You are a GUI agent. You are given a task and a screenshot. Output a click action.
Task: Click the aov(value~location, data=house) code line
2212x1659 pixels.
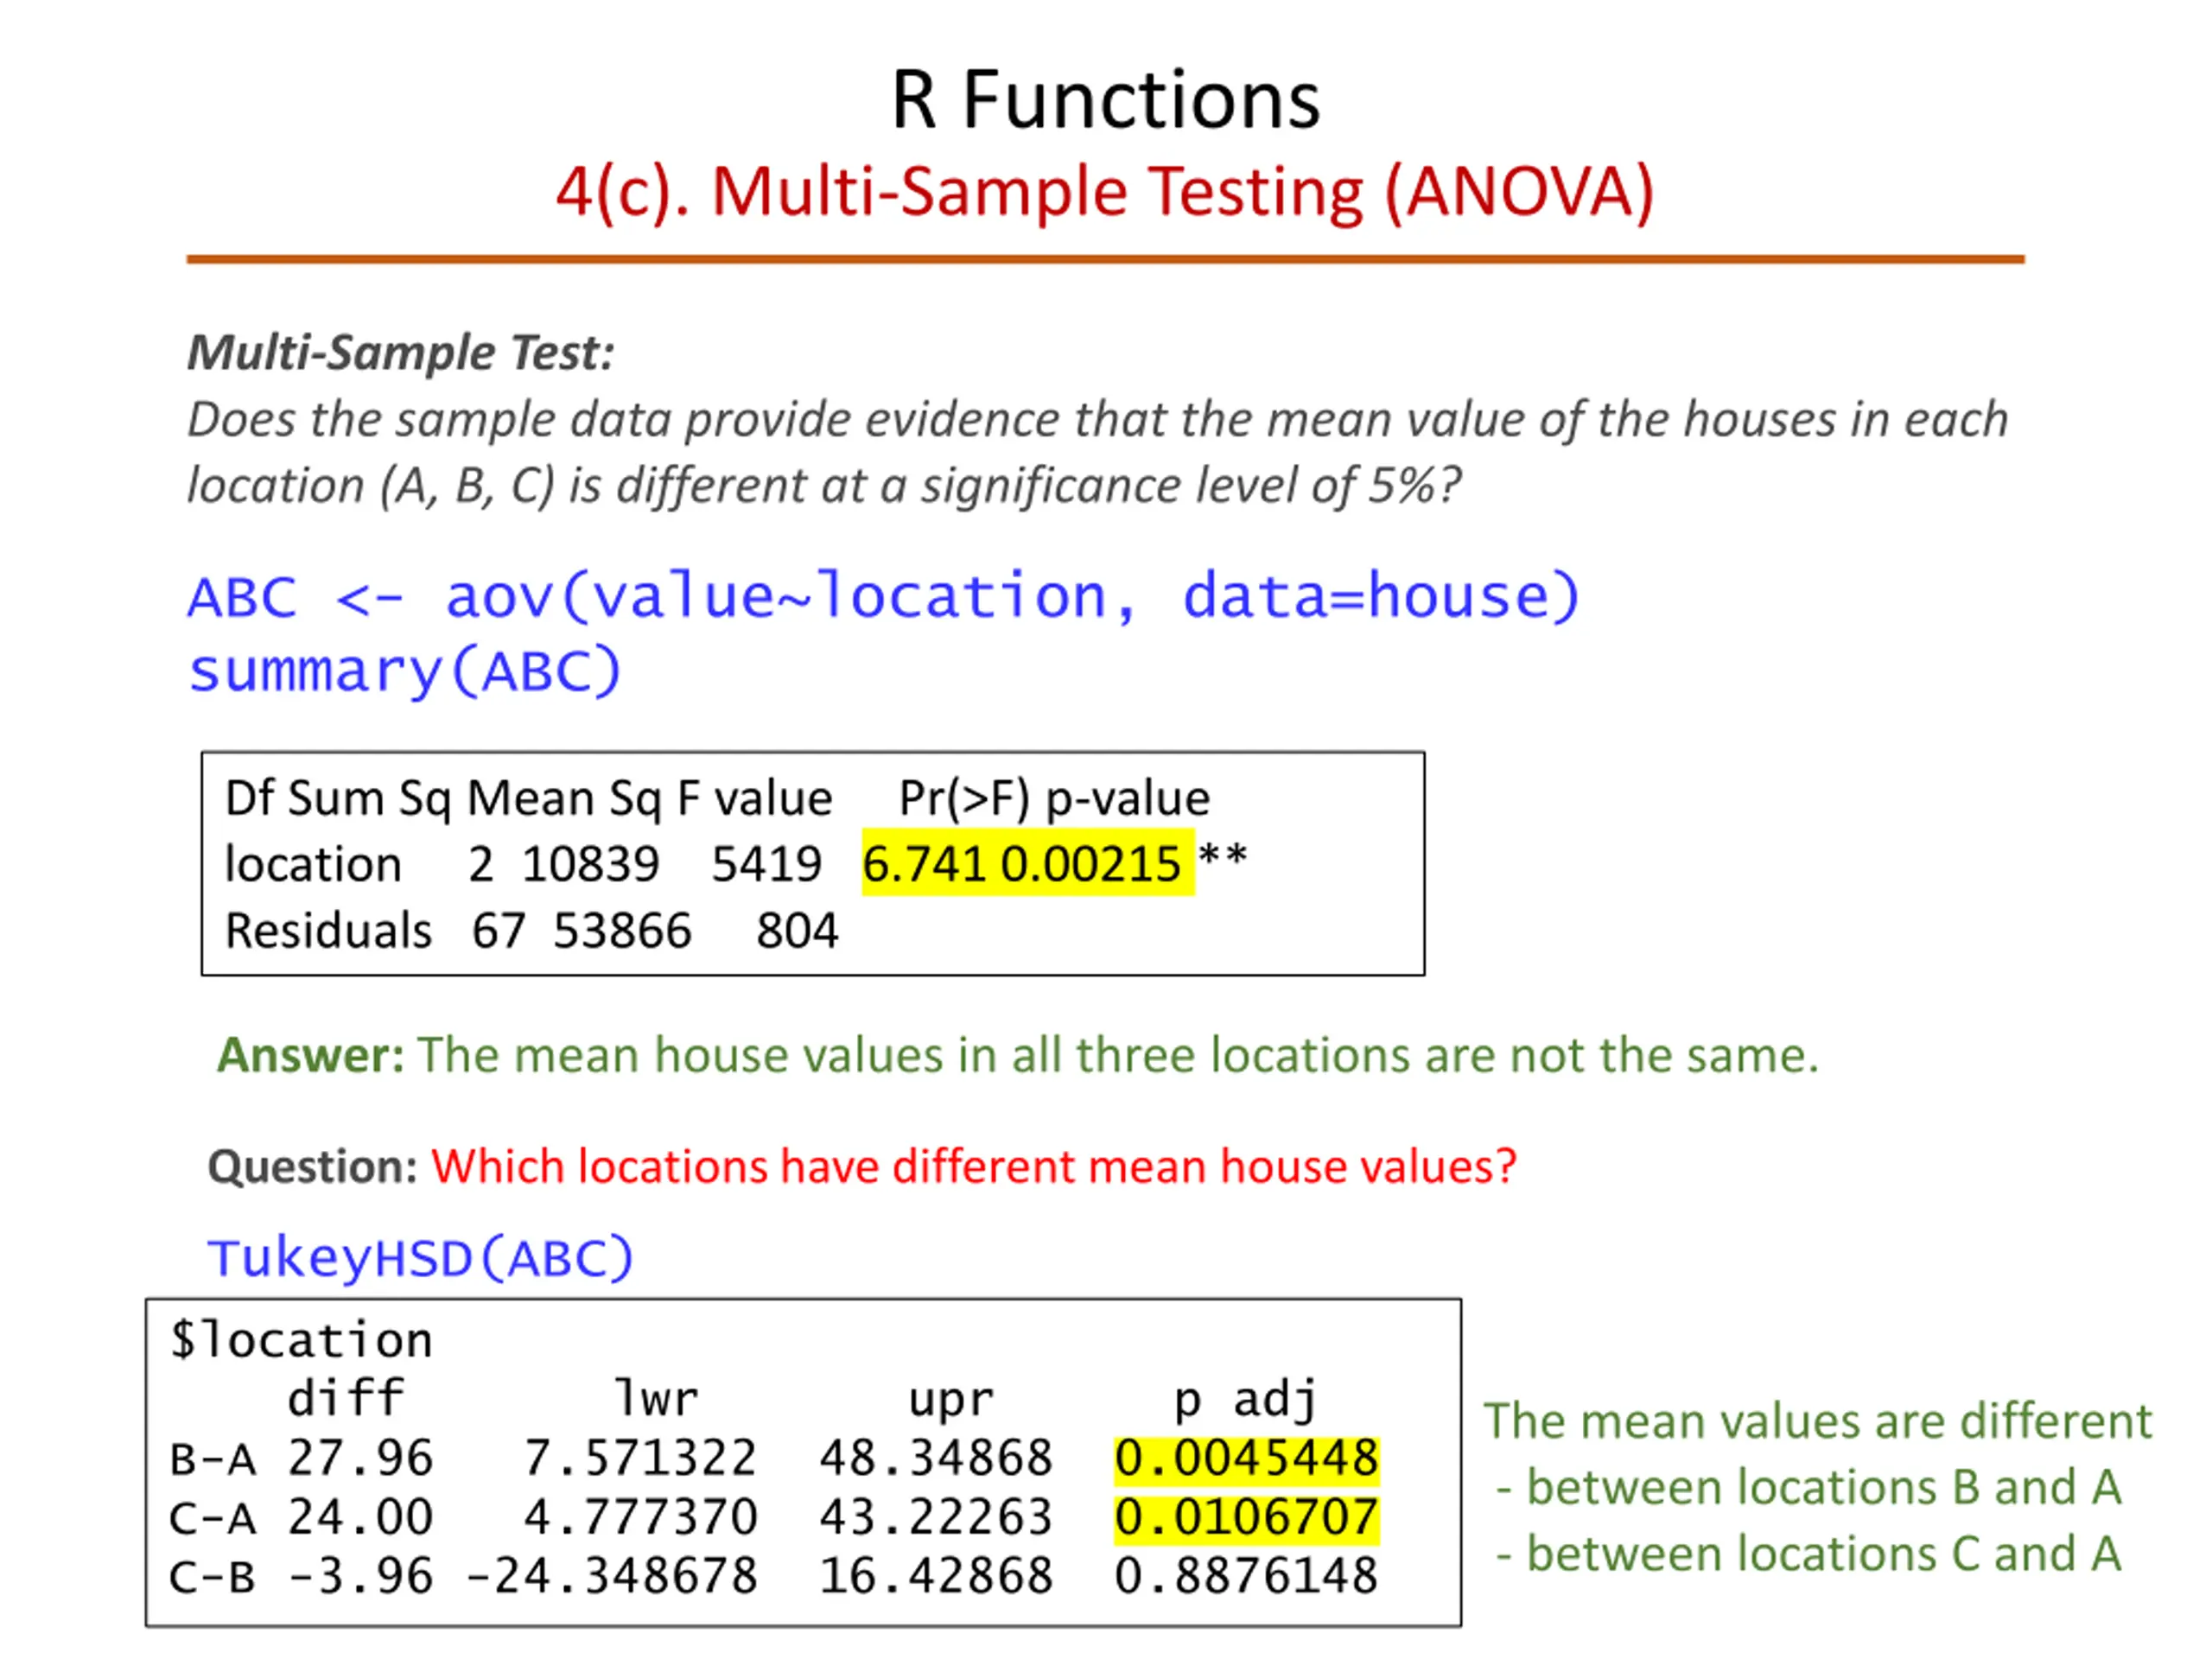[x=884, y=597]
